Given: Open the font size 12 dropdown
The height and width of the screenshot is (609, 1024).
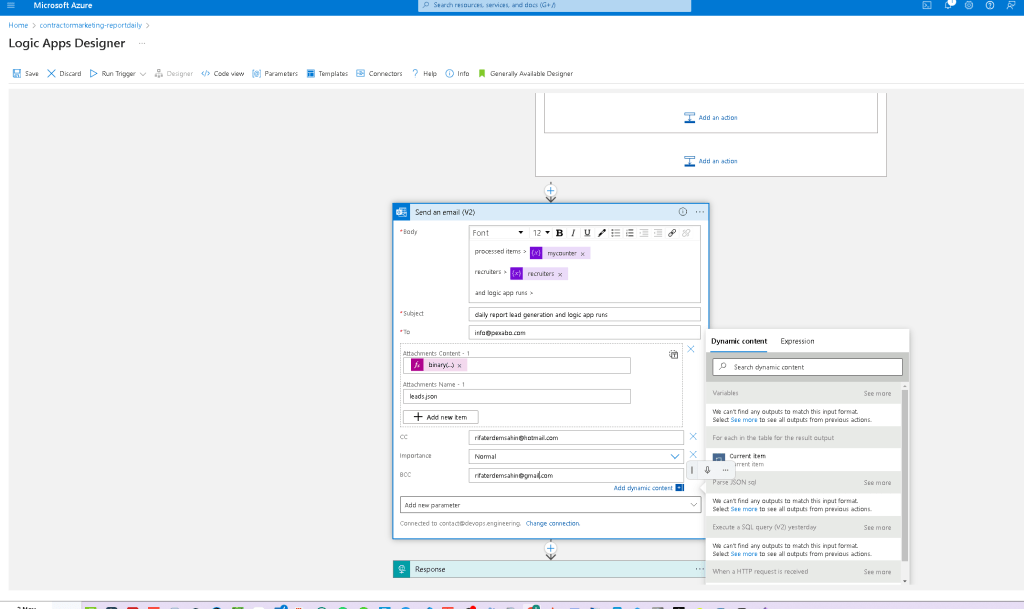Looking at the screenshot, I should tap(541, 233).
